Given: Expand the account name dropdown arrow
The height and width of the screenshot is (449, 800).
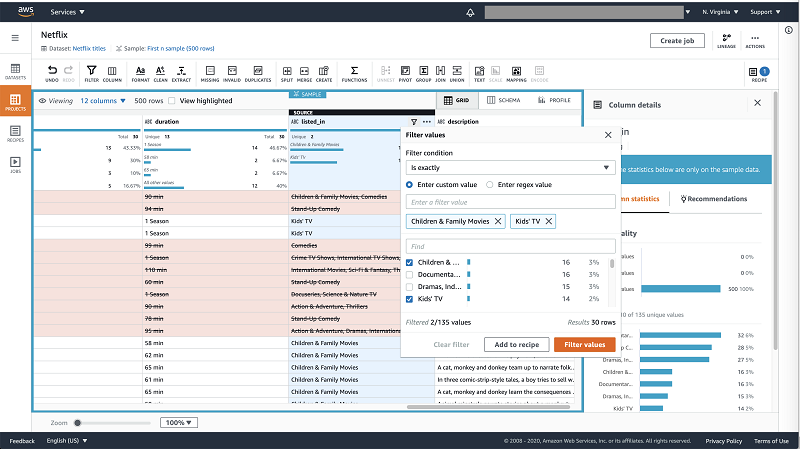Looking at the screenshot, I should tap(688, 12).
